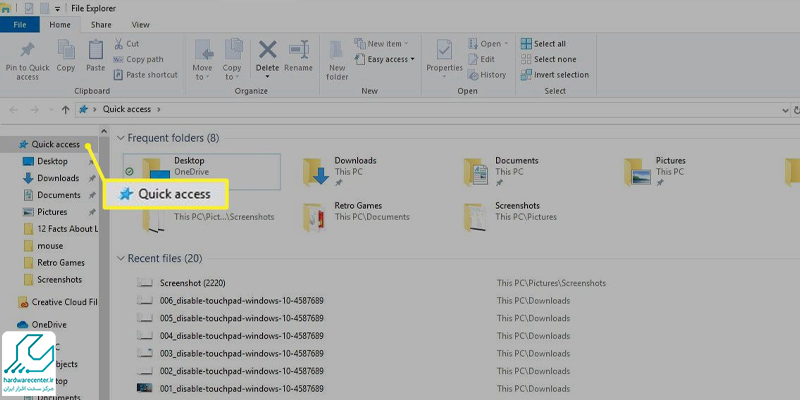Switch to the View ribbon tab
This screenshot has width=800, height=400.
tap(140, 24)
